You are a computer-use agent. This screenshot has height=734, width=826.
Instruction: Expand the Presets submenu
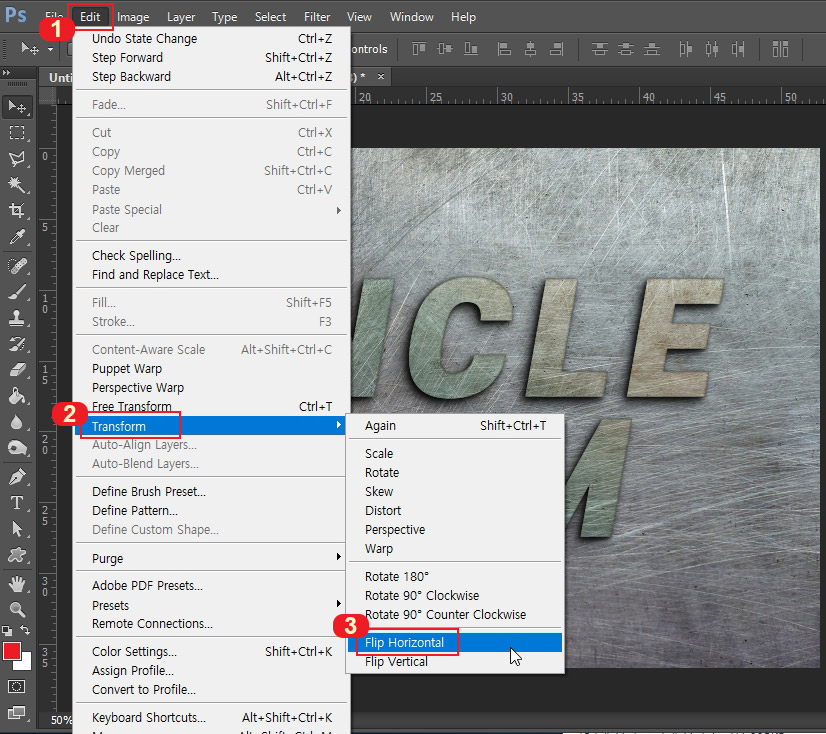[x=211, y=605]
